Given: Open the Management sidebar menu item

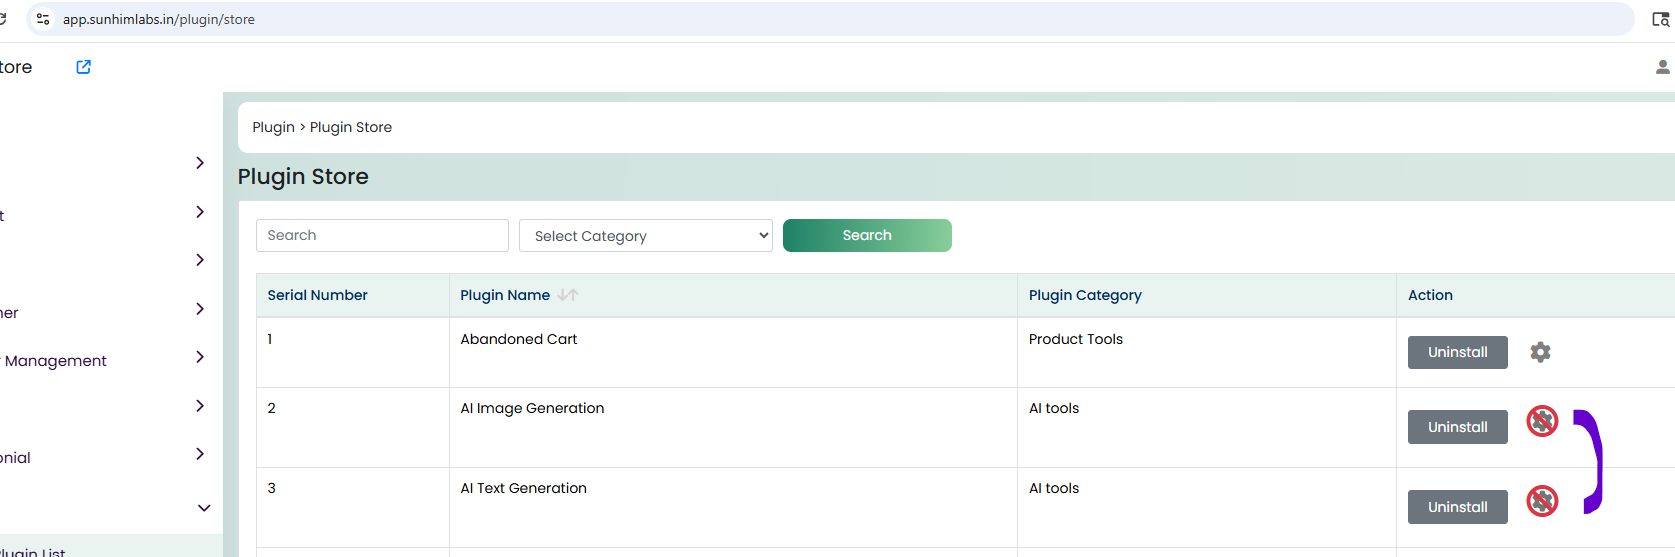Looking at the screenshot, I should (x=54, y=361).
